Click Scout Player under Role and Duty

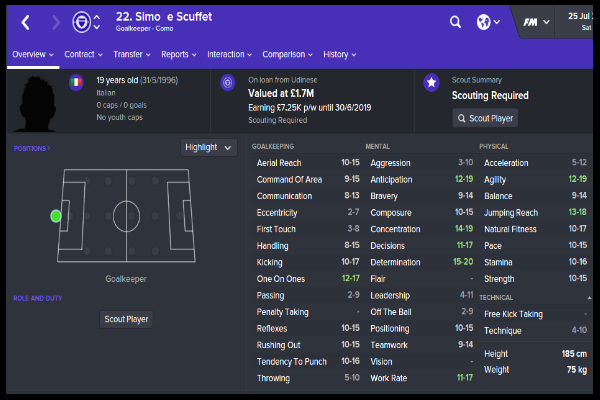(x=126, y=319)
